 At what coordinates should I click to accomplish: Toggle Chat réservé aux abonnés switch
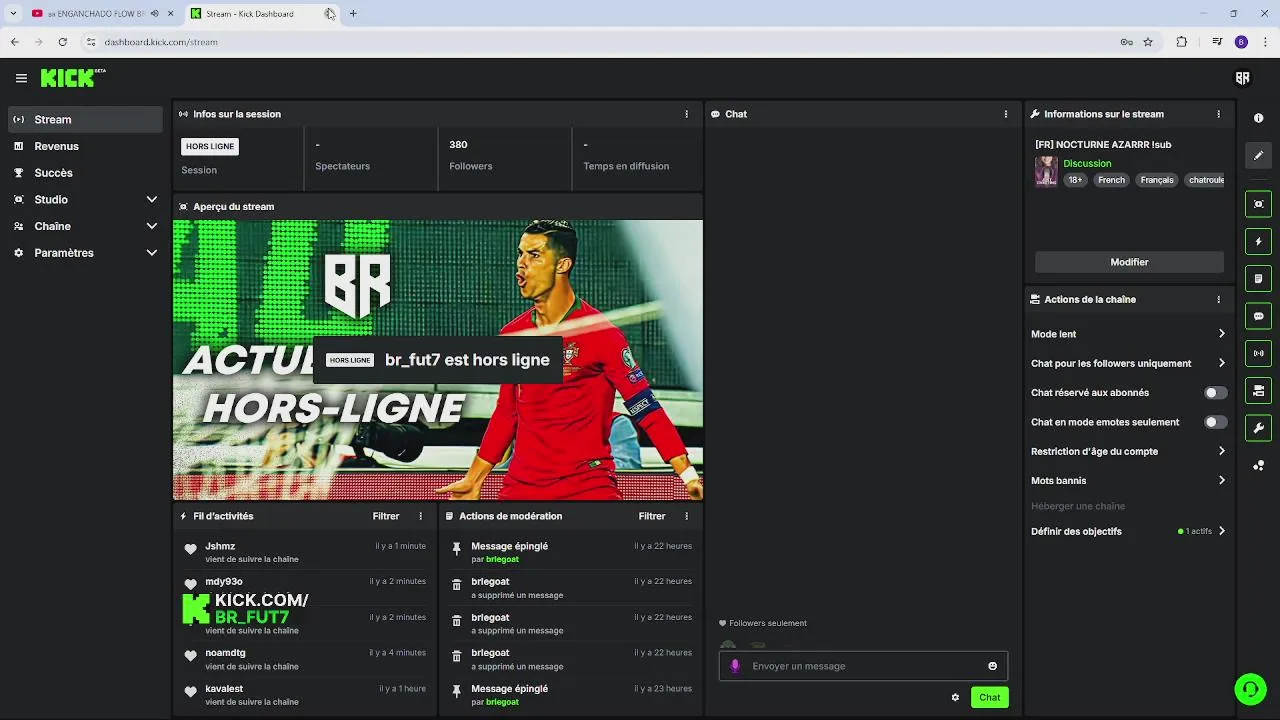1215,393
